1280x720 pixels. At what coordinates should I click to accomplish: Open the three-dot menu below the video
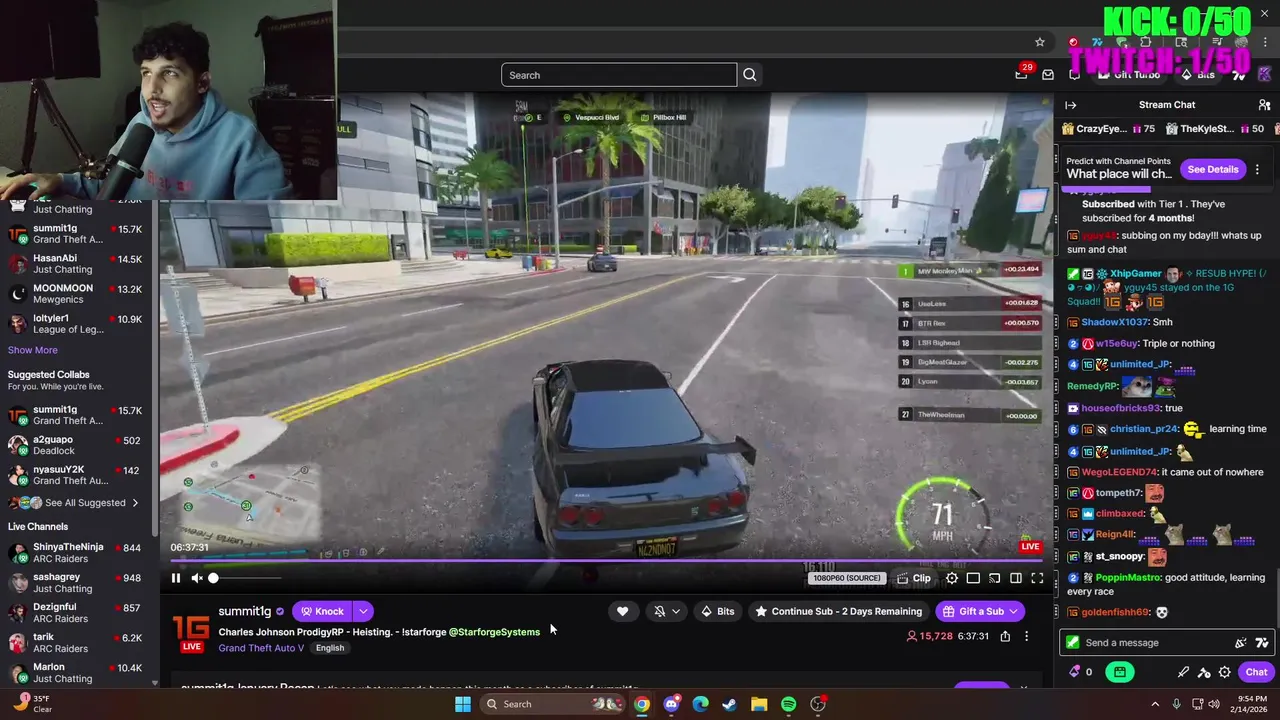tap(1026, 636)
